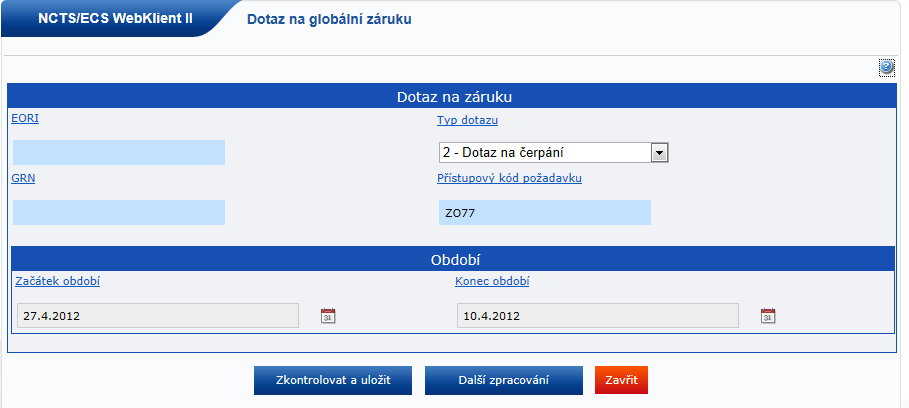Click the access code field containing ZO77

click(544, 212)
